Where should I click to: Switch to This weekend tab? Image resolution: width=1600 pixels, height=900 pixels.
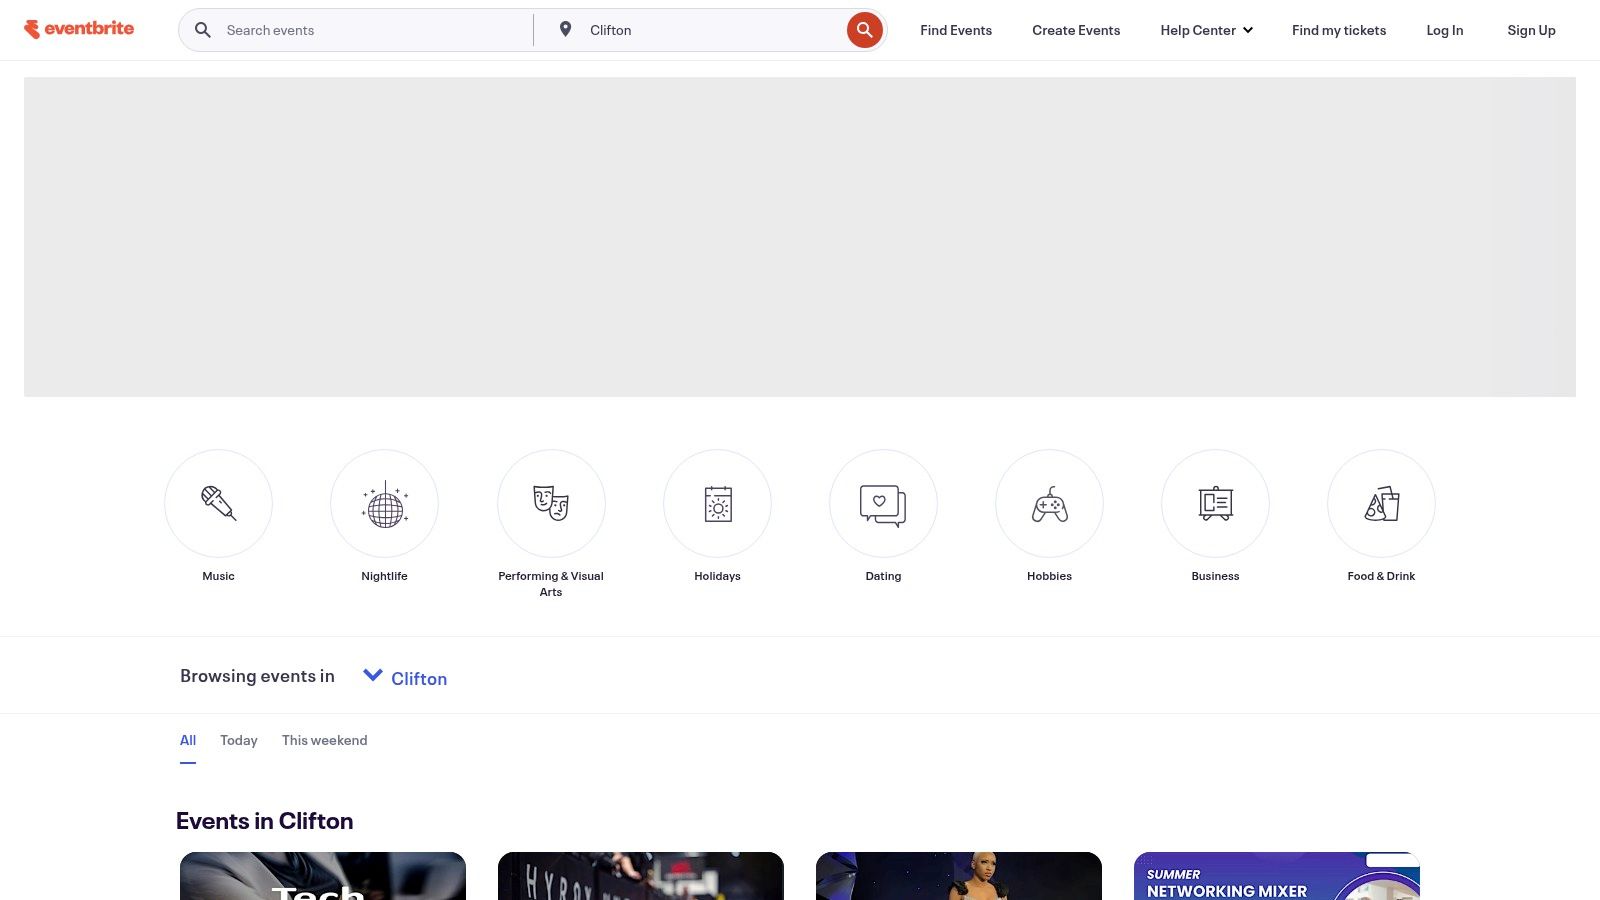click(325, 740)
